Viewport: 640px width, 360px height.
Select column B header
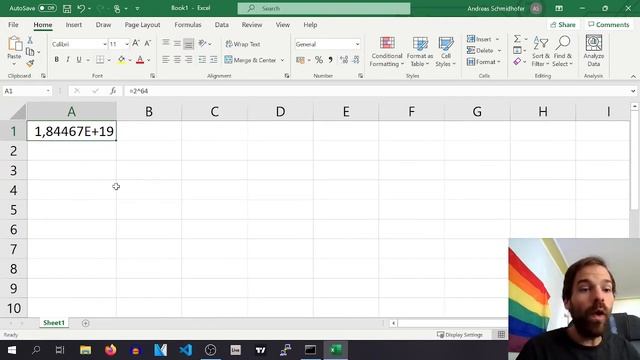pyautogui.click(x=149, y=111)
